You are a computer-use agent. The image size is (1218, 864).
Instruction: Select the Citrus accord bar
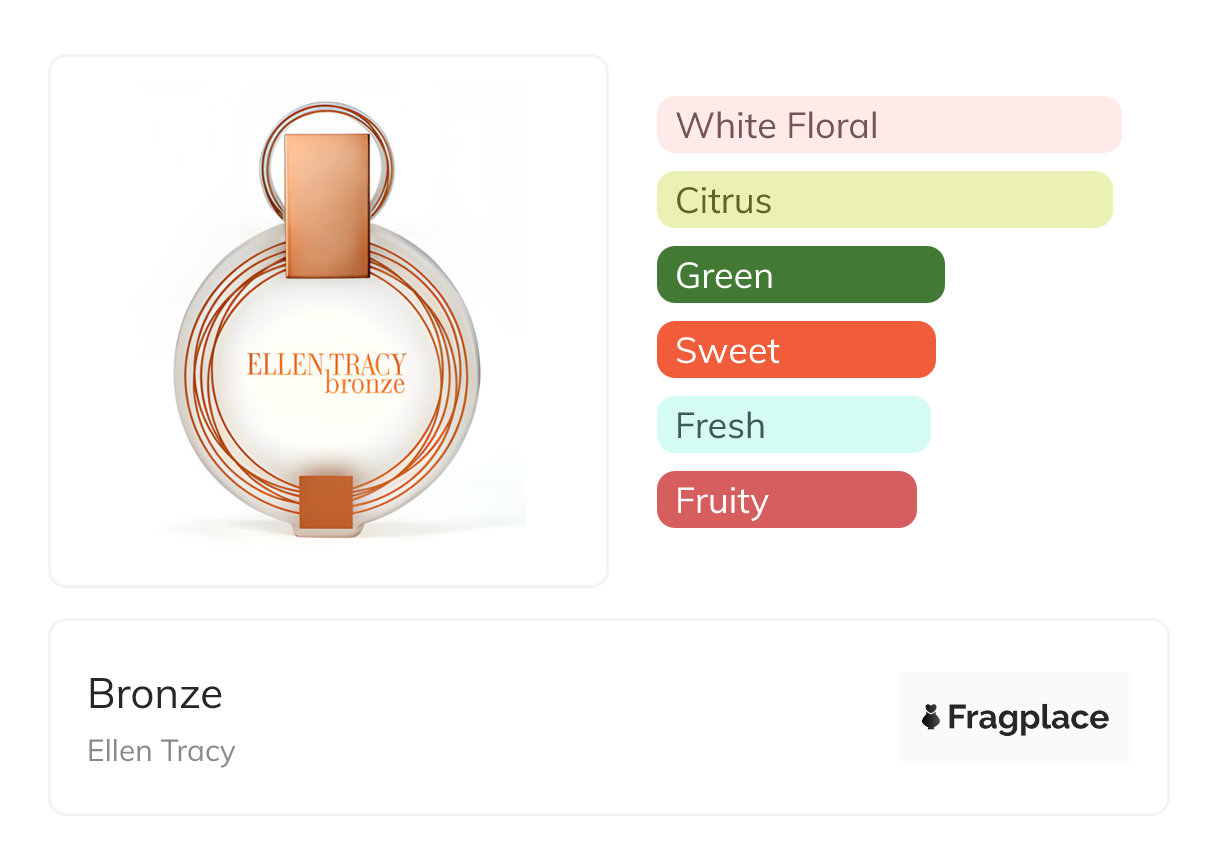(x=884, y=200)
